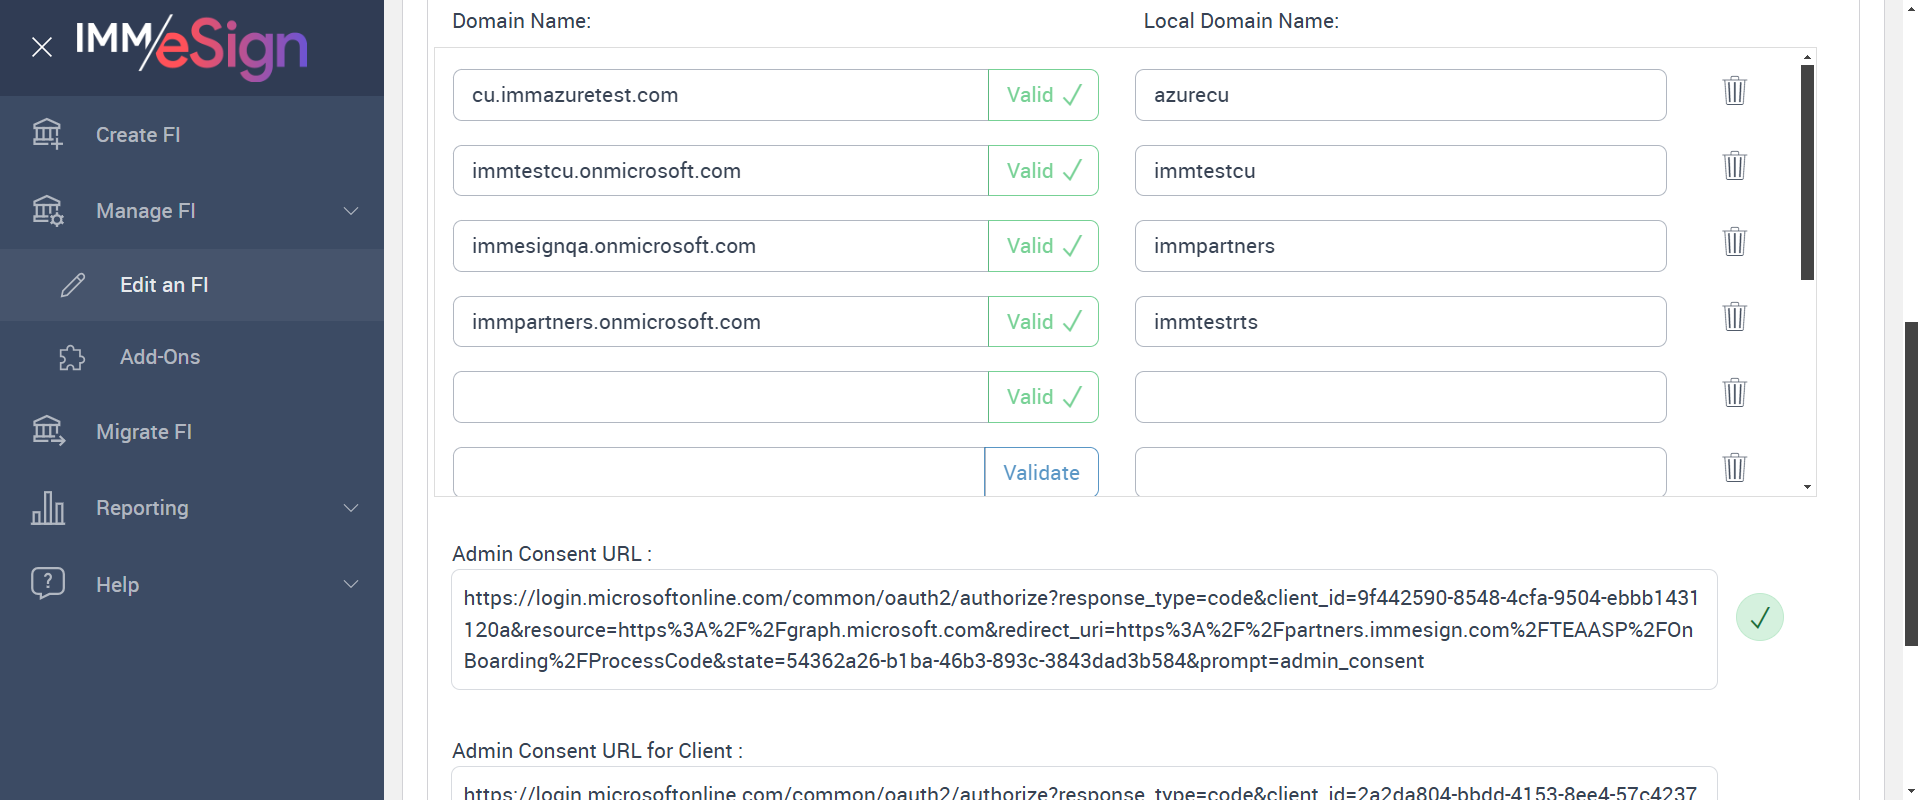Delete the immtestcu.onmicrosoft.com domain row
Image resolution: width=1920 pixels, height=800 pixels.
[1734, 166]
